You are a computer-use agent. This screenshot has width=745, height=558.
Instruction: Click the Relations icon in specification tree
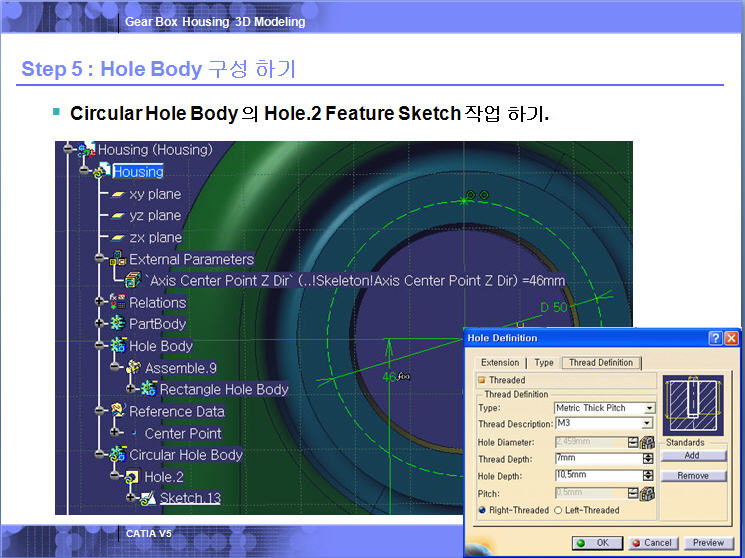point(118,302)
